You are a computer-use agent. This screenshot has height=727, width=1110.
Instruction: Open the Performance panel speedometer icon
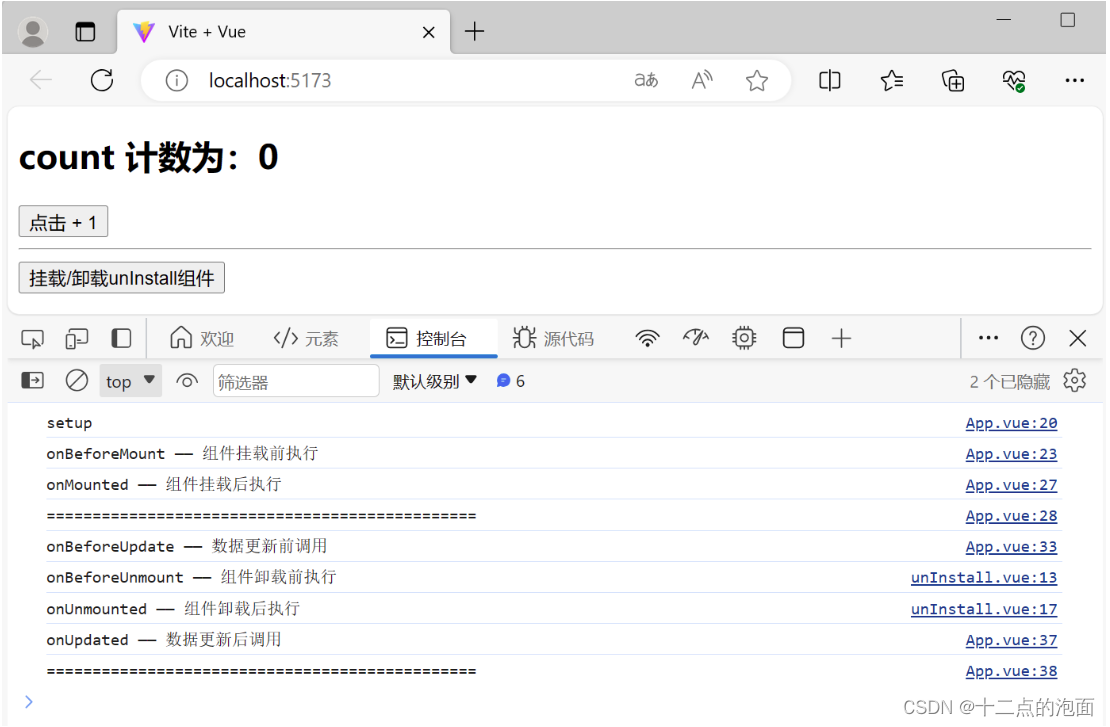coord(695,338)
